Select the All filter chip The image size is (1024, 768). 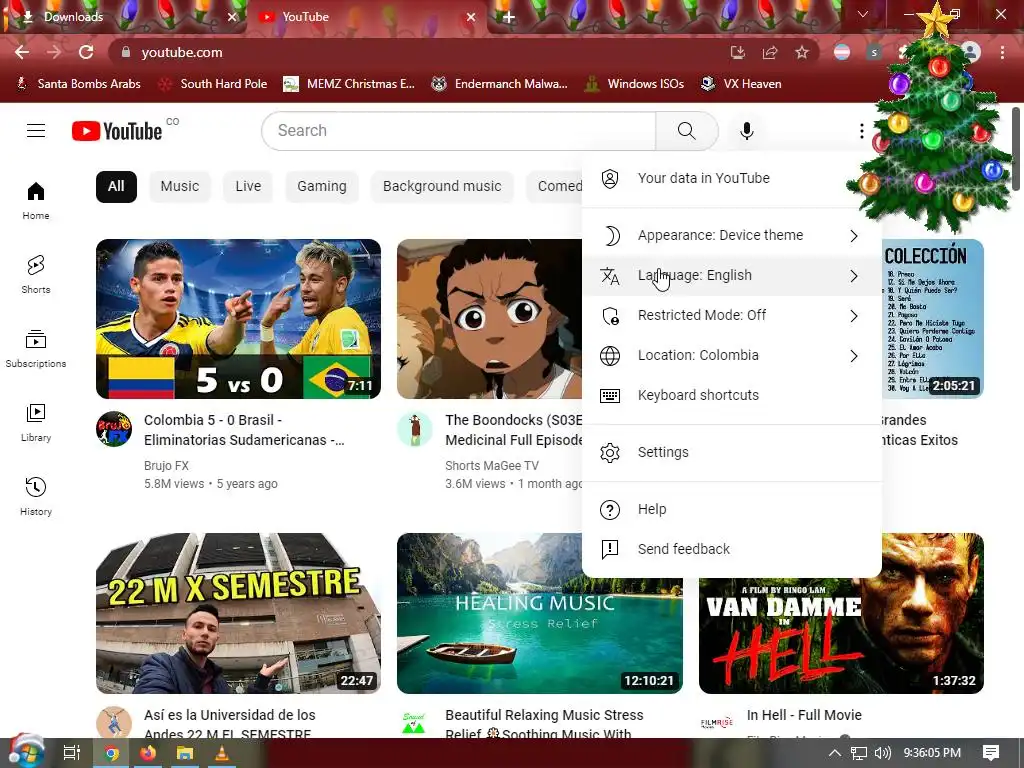tap(116, 186)
